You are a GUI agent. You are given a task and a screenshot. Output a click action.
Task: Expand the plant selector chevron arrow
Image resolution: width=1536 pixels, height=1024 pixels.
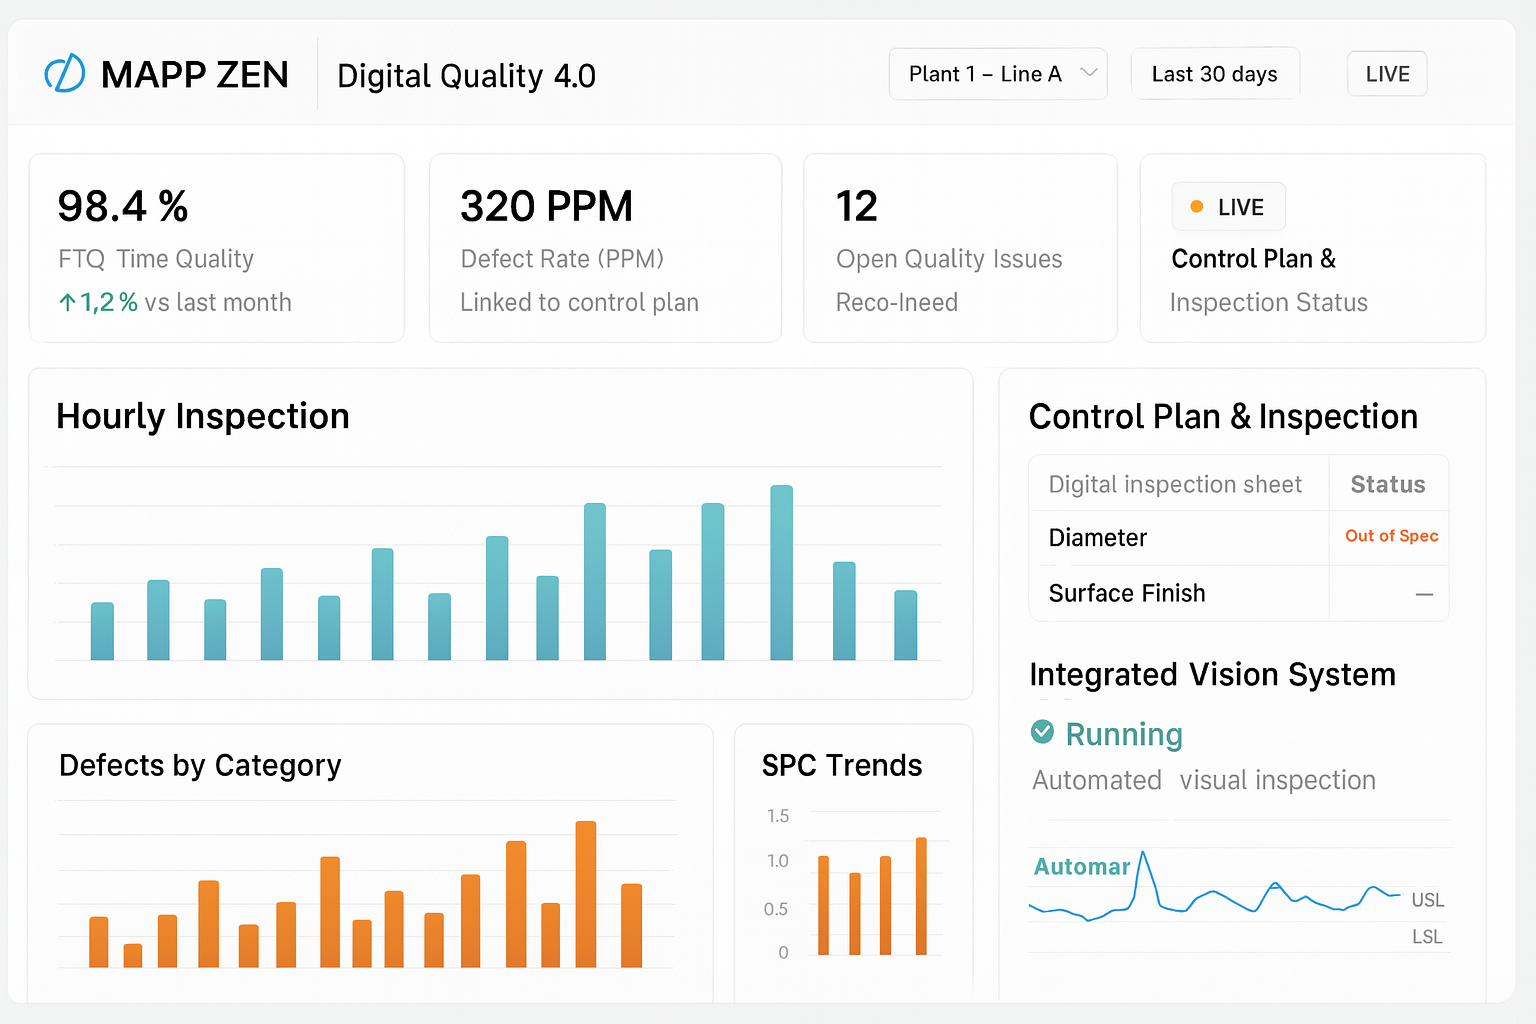click(x=1089, y=73)
